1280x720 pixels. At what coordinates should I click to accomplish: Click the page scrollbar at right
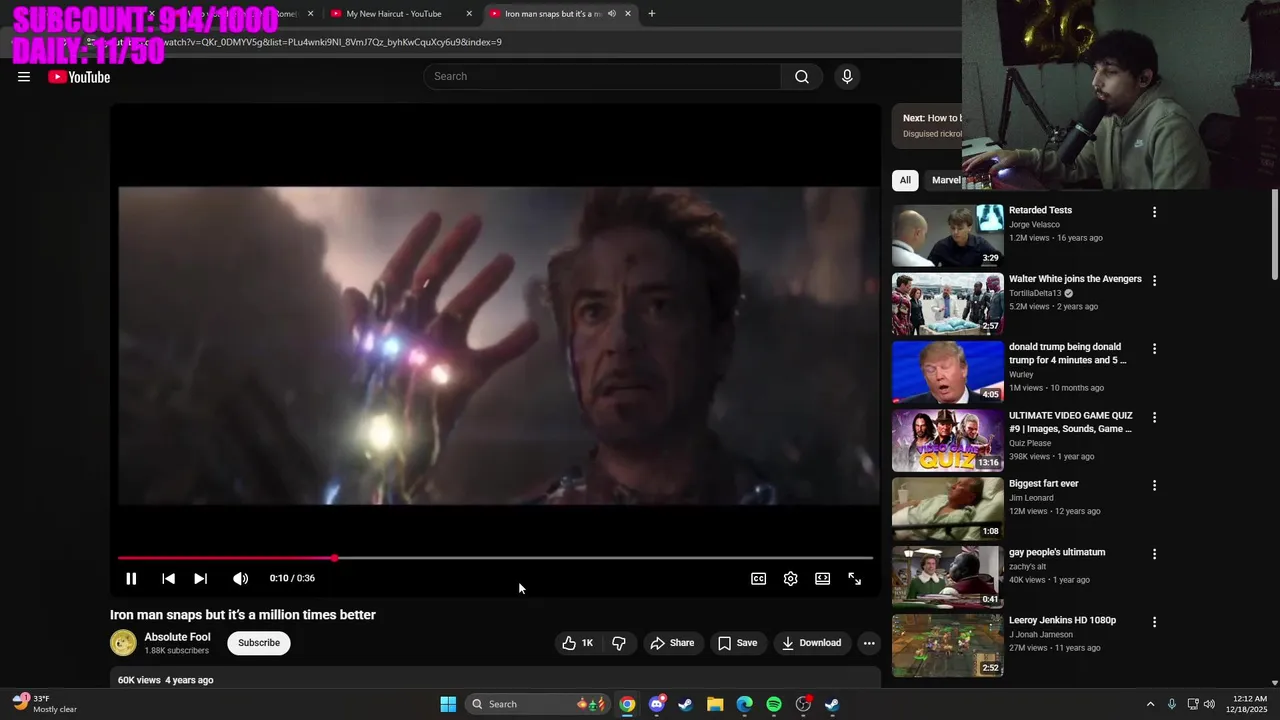point(1274,235)
